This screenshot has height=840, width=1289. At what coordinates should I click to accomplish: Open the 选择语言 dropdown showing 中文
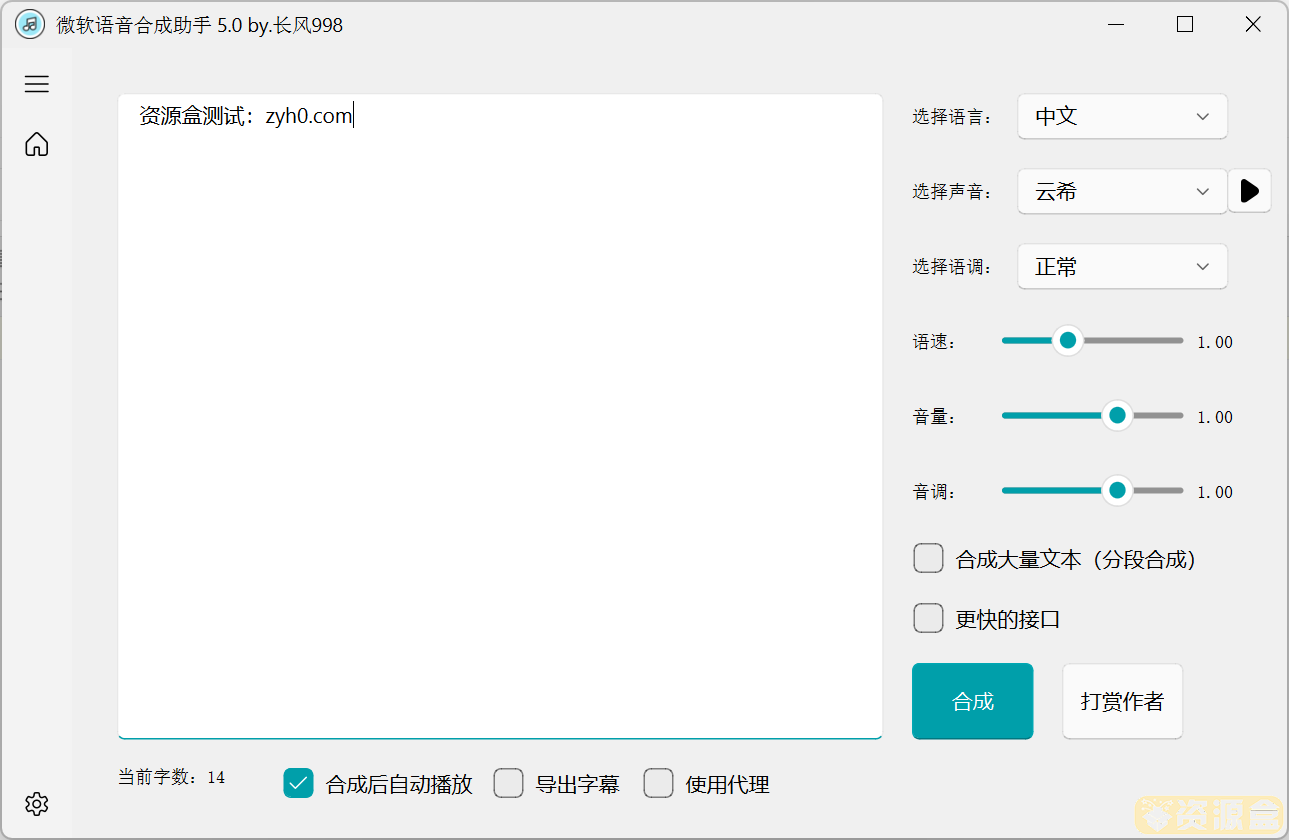coord(1122,116)
